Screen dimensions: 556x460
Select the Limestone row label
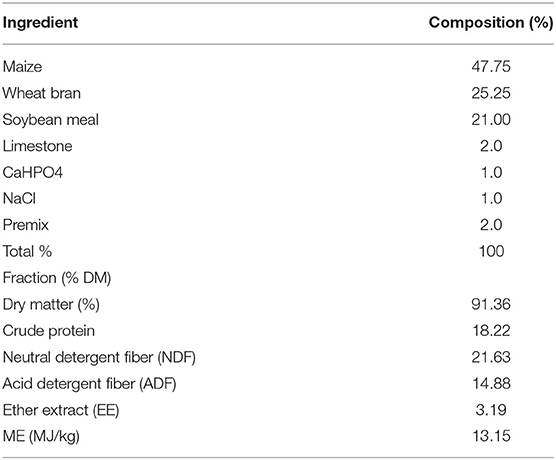(x=38, y=146)
